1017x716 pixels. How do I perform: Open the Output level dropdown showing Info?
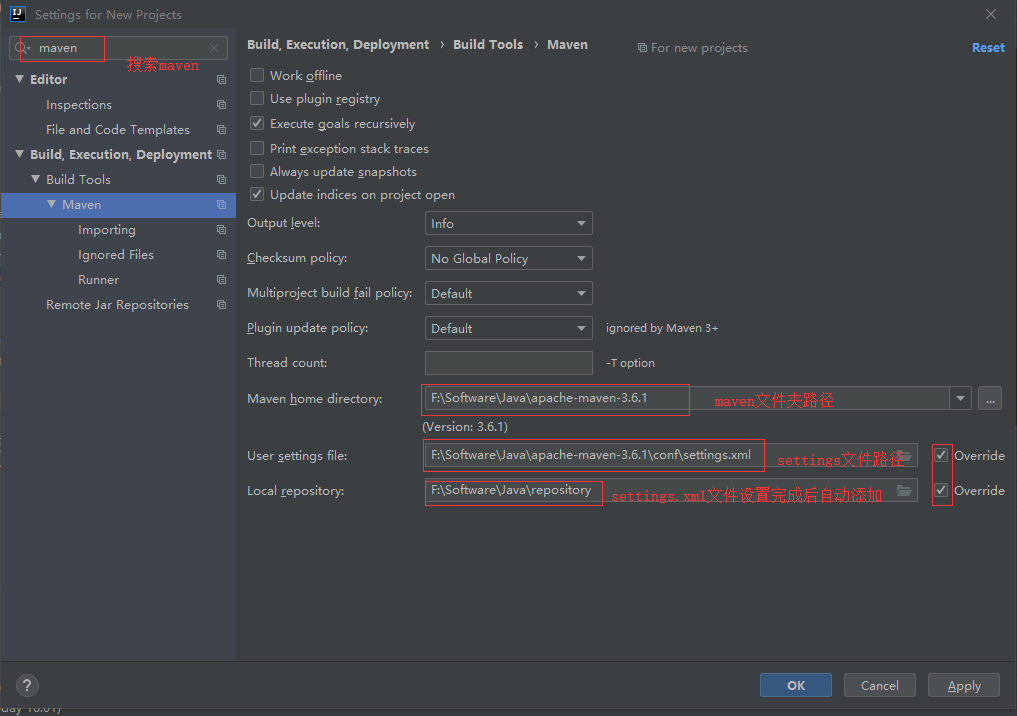point(508,223)
